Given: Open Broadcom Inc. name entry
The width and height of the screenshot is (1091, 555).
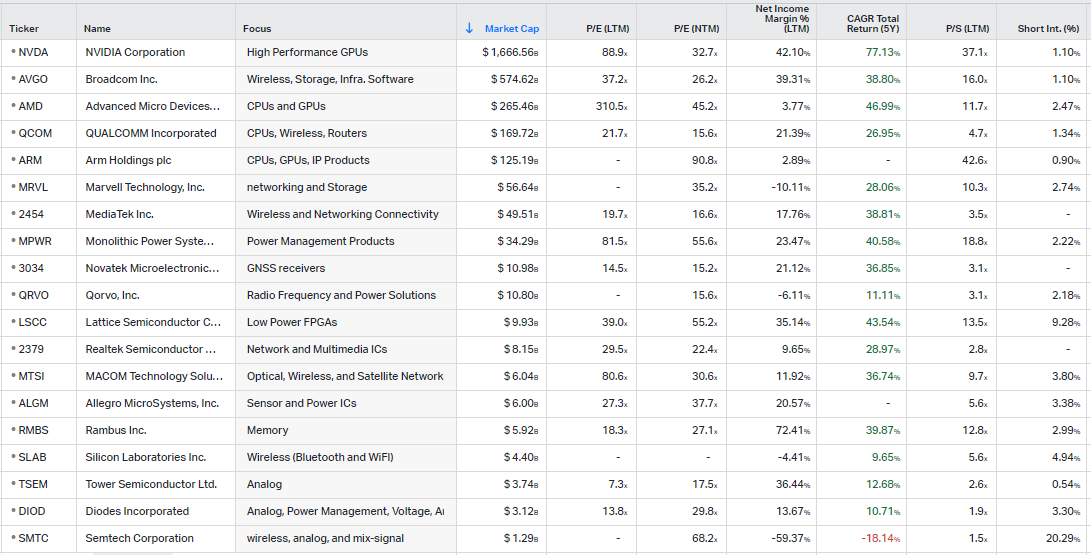Looking at the screenshot, I should [121, 79].
